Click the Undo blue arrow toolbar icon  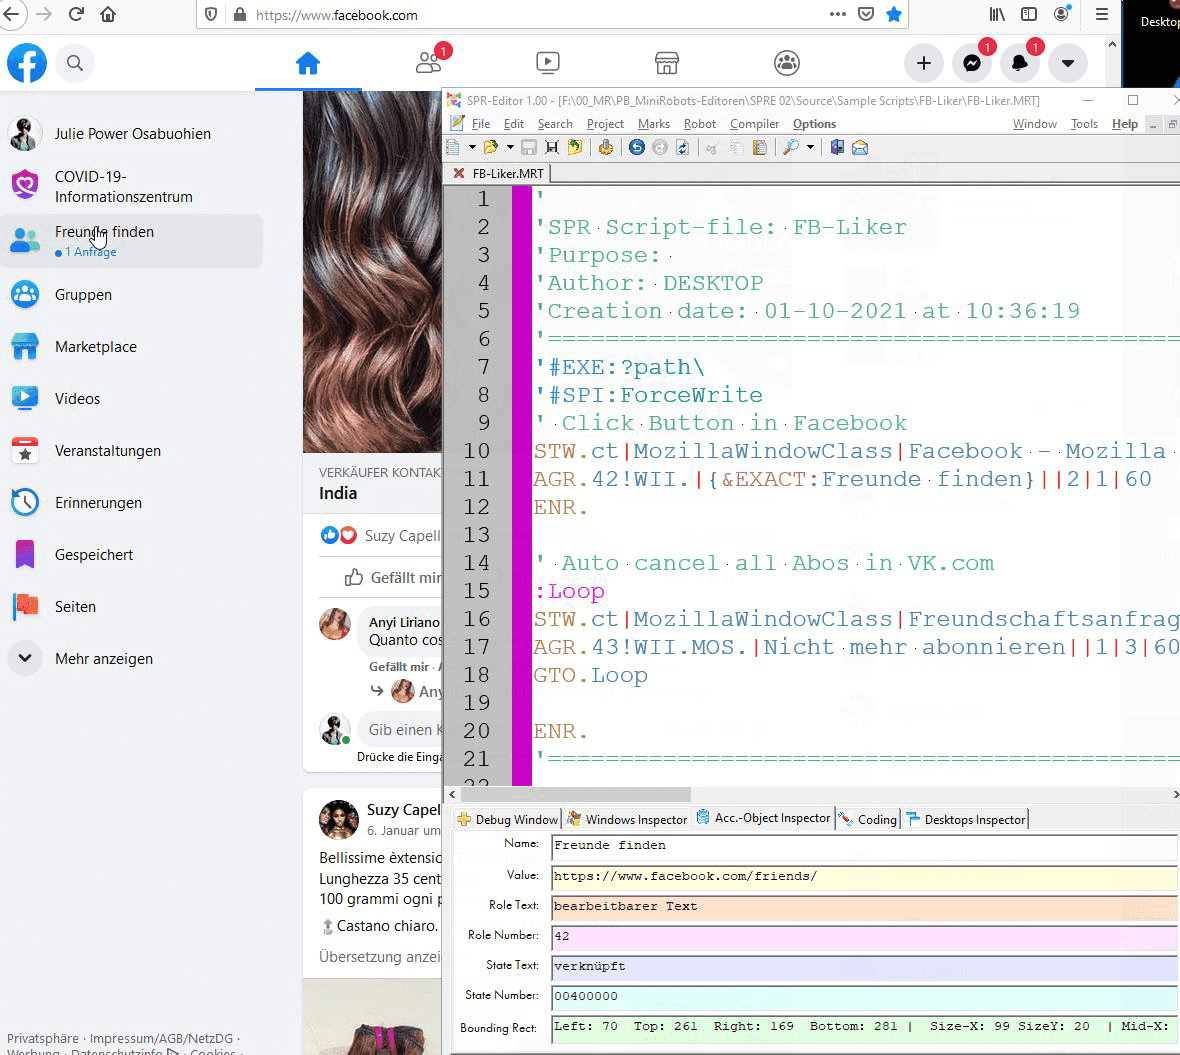[x=637, y=147]
